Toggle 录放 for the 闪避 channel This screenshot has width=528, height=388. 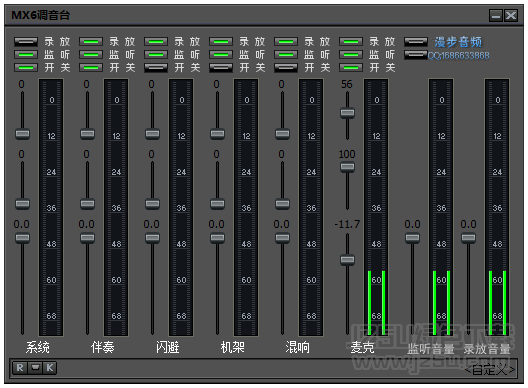(156, 42)
